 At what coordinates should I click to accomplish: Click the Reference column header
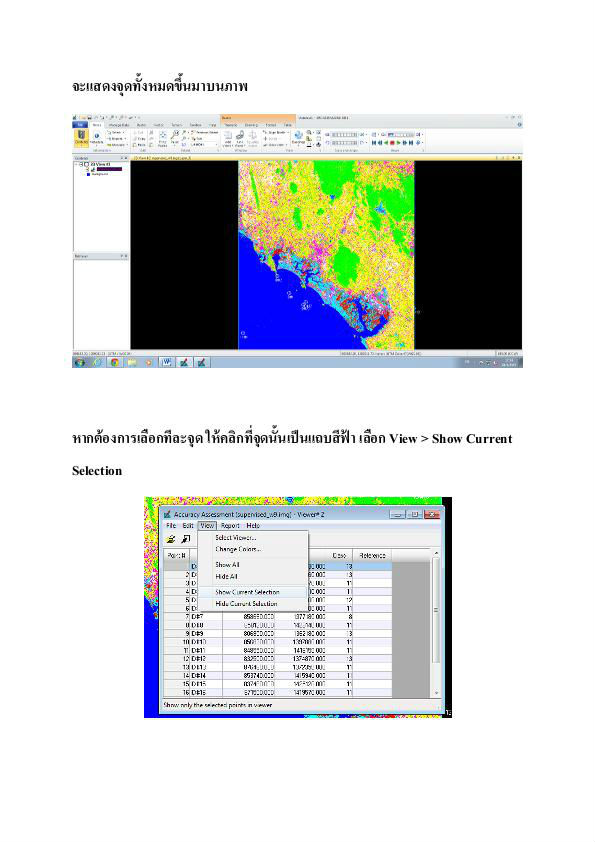(372, 555)
